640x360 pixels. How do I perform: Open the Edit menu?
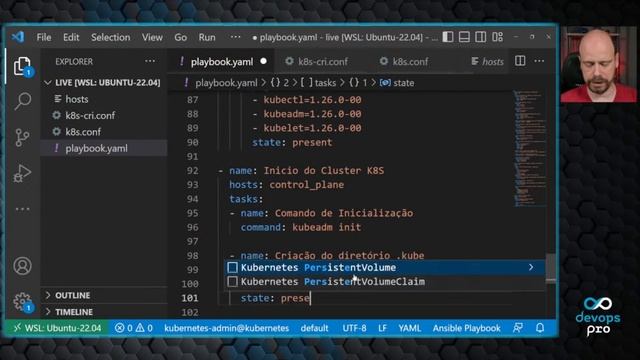point(71,37)
